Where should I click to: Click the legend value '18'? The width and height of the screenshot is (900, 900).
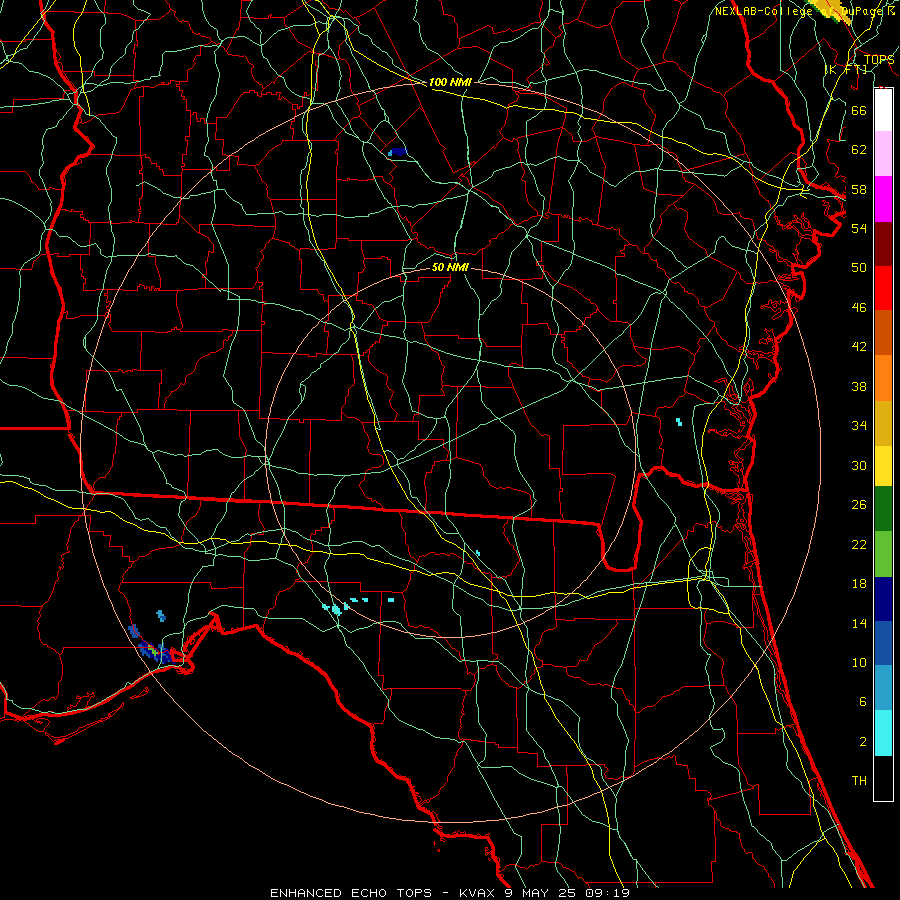859,584
